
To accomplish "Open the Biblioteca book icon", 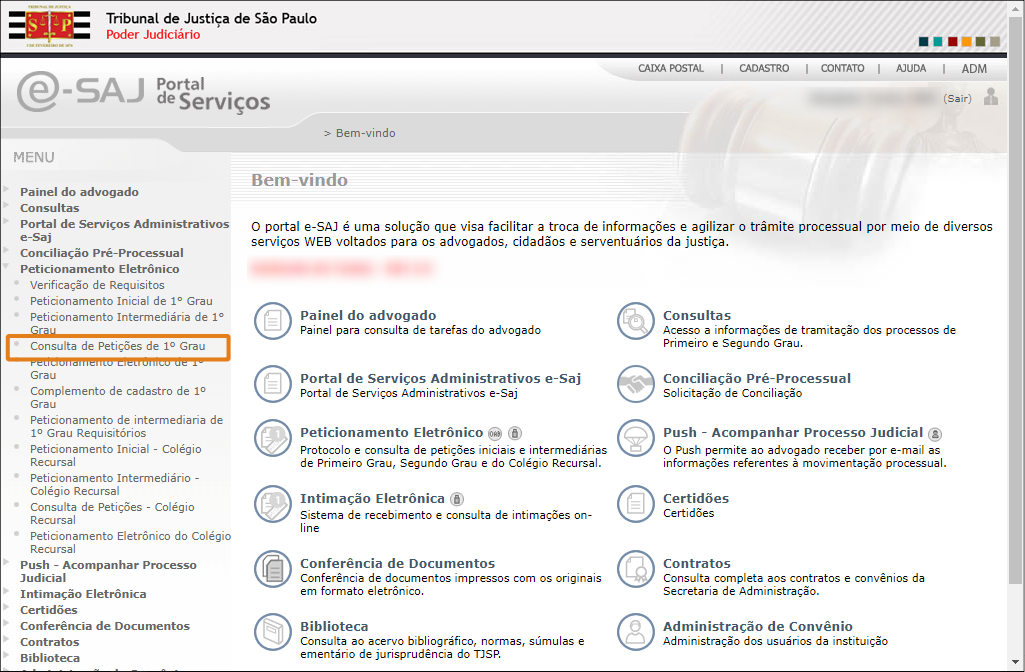I will click(273, 632).
